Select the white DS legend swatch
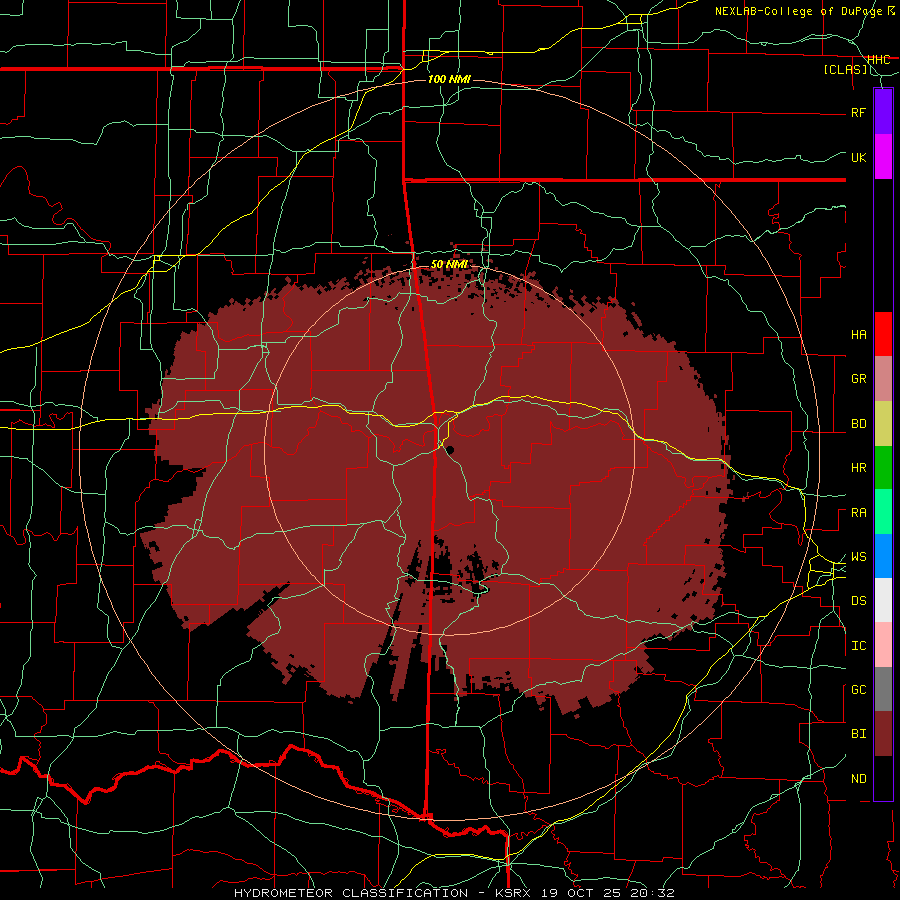Viewport: 900px width, 900px height. point(883,600)
